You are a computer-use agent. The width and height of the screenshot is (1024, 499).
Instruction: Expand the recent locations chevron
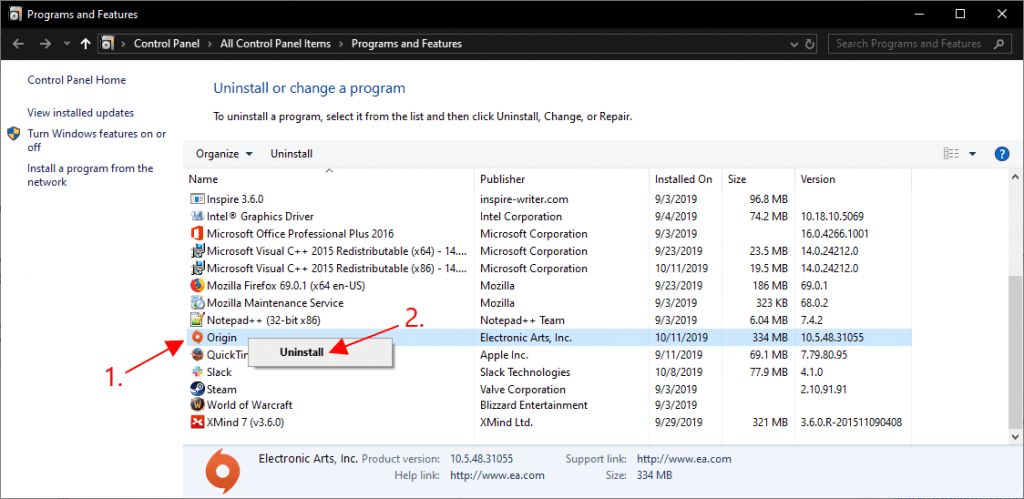click(x=67, y=44)
